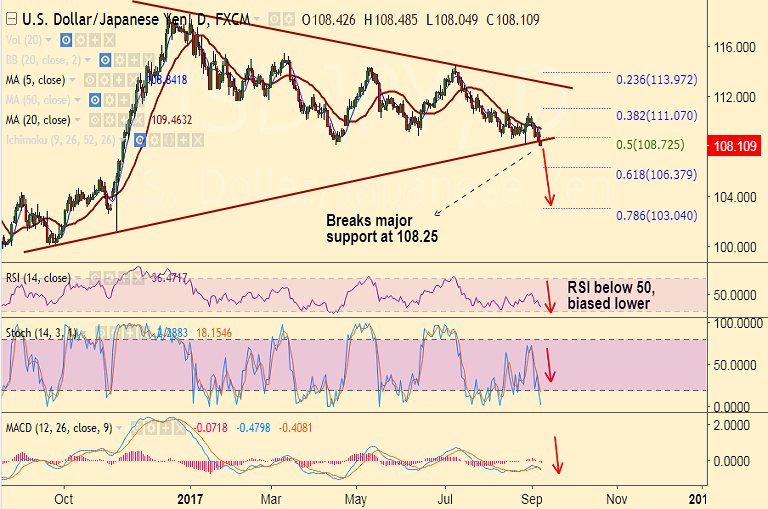
Task: Click the plus icon beside Ichimoku
Action: 183,141
